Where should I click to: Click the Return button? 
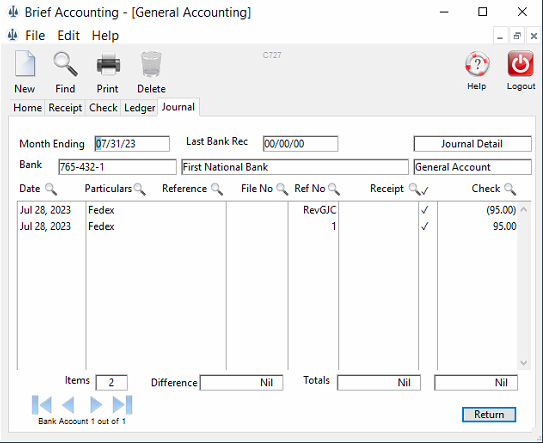[x=489, y=415]
